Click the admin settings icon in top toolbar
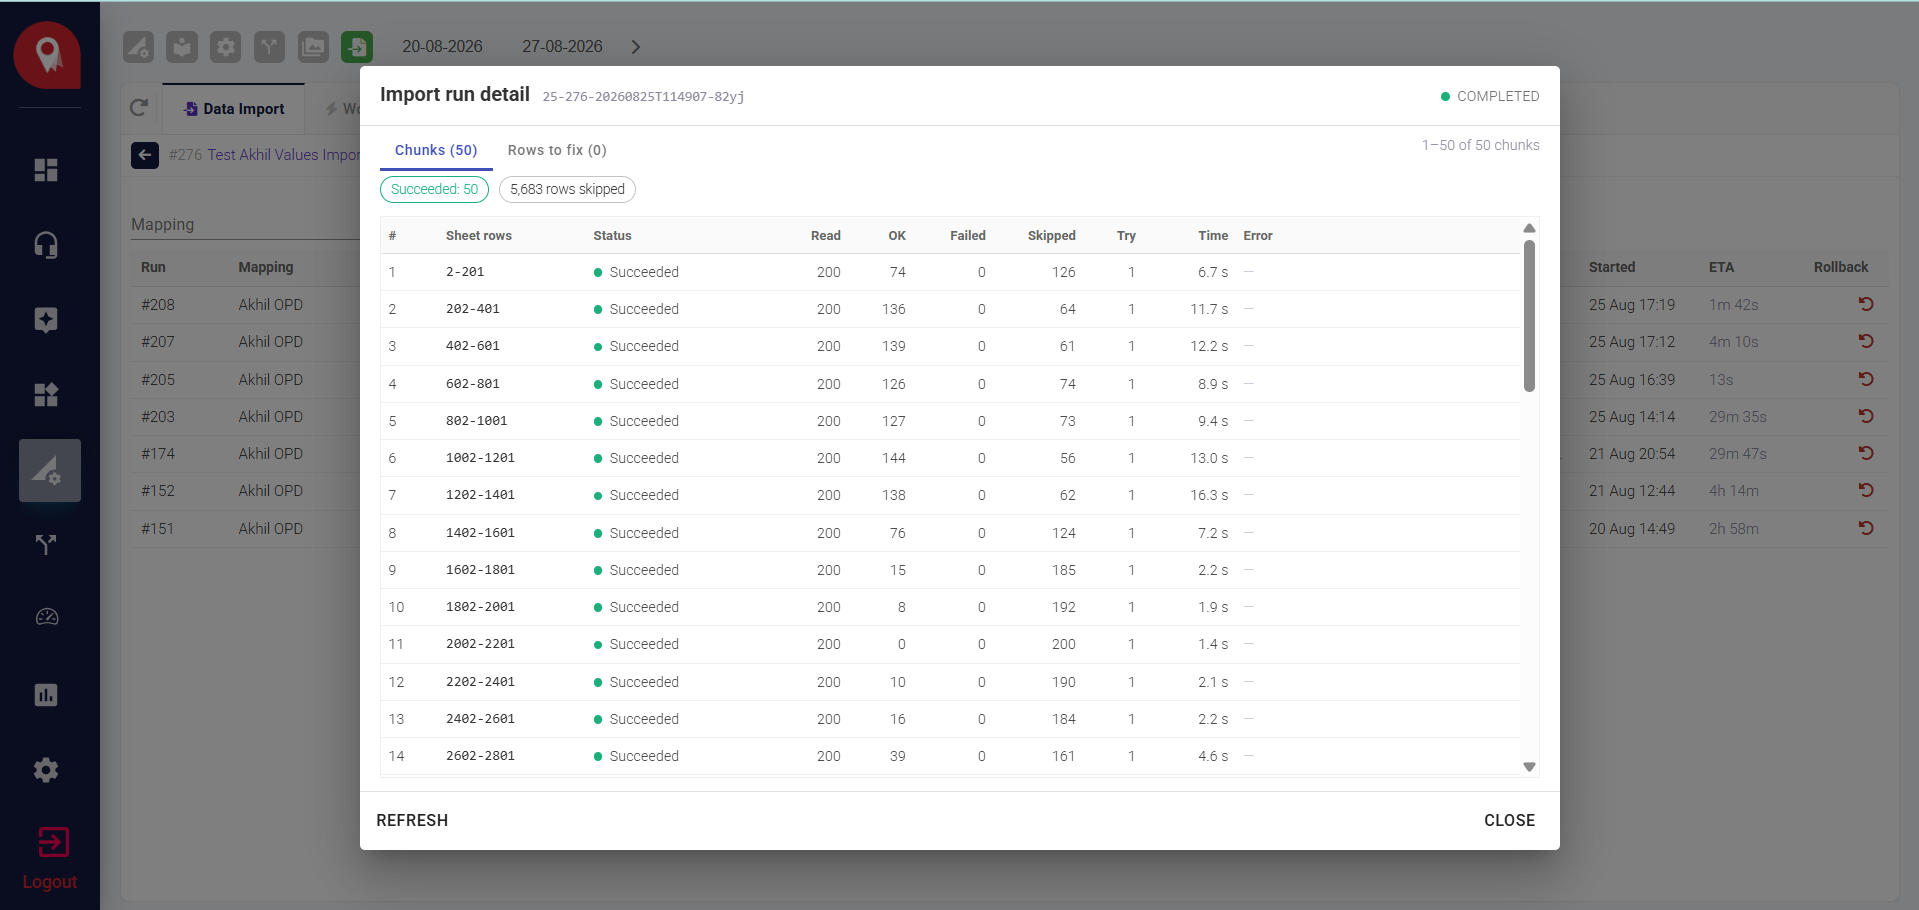 138,47
